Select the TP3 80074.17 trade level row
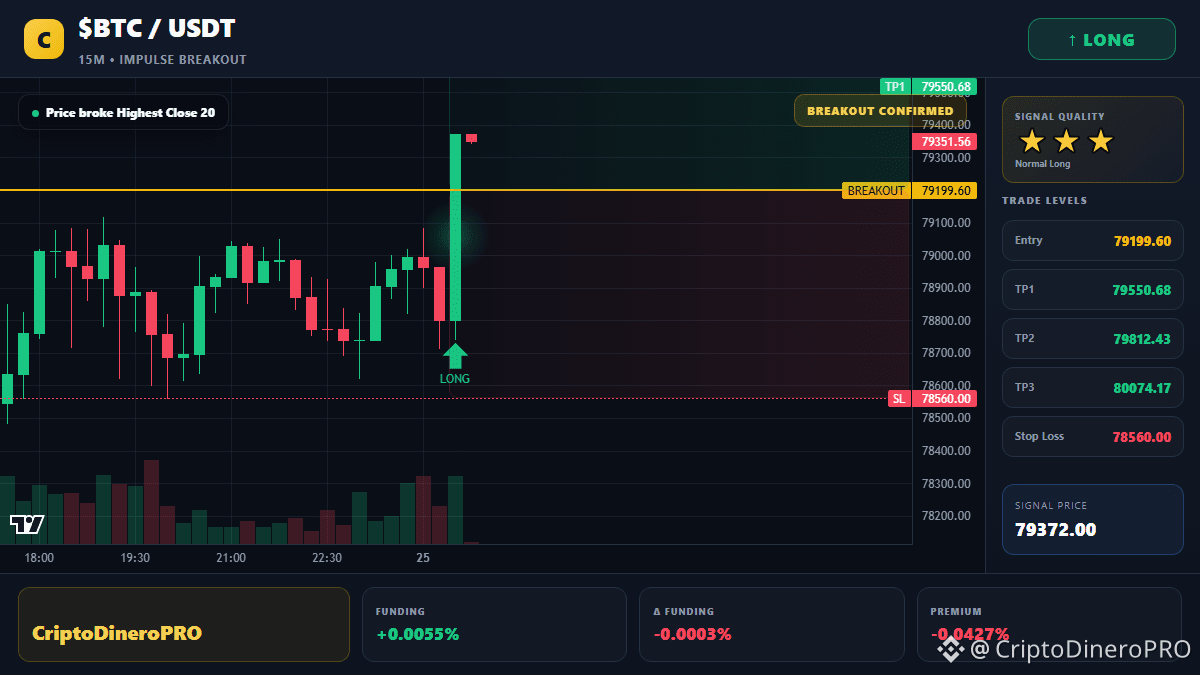This screenshot has height=675, width=1200. 1092,387
